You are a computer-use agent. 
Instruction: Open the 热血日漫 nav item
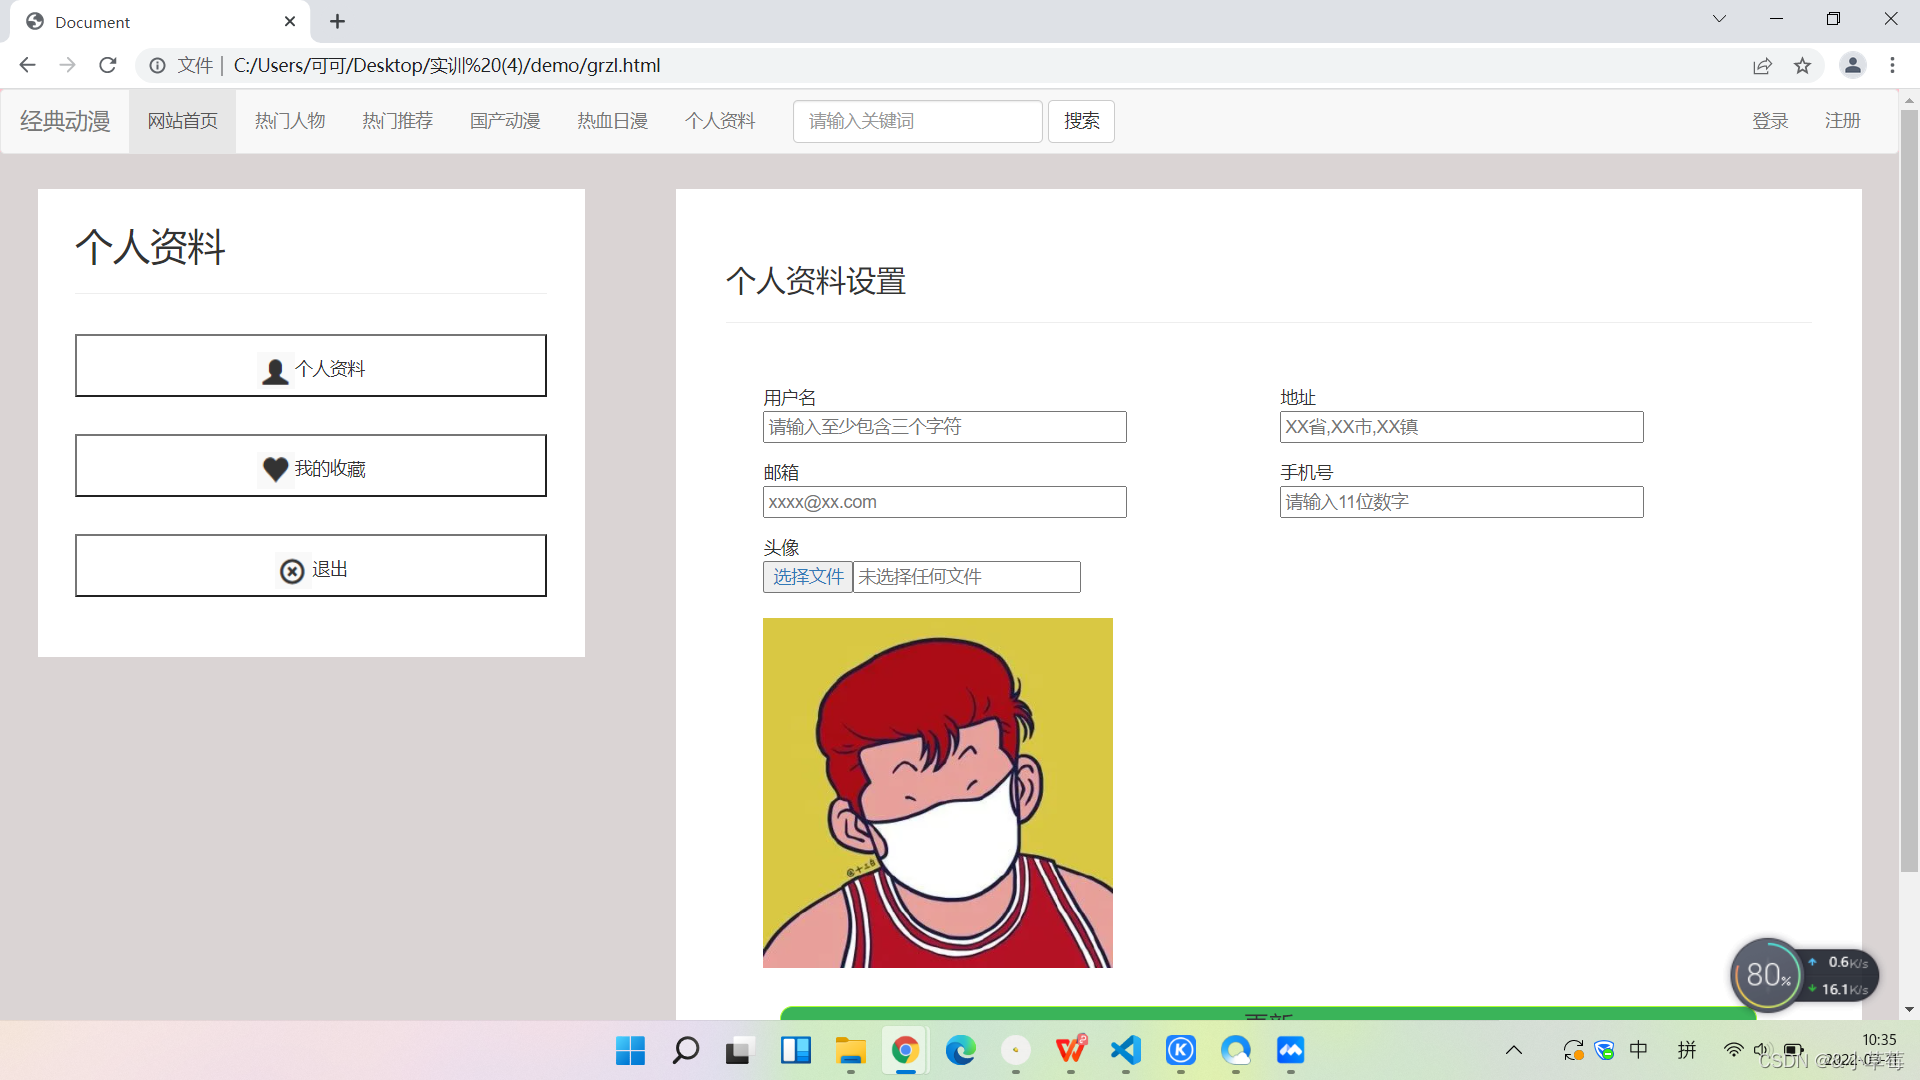click(612, 121)
